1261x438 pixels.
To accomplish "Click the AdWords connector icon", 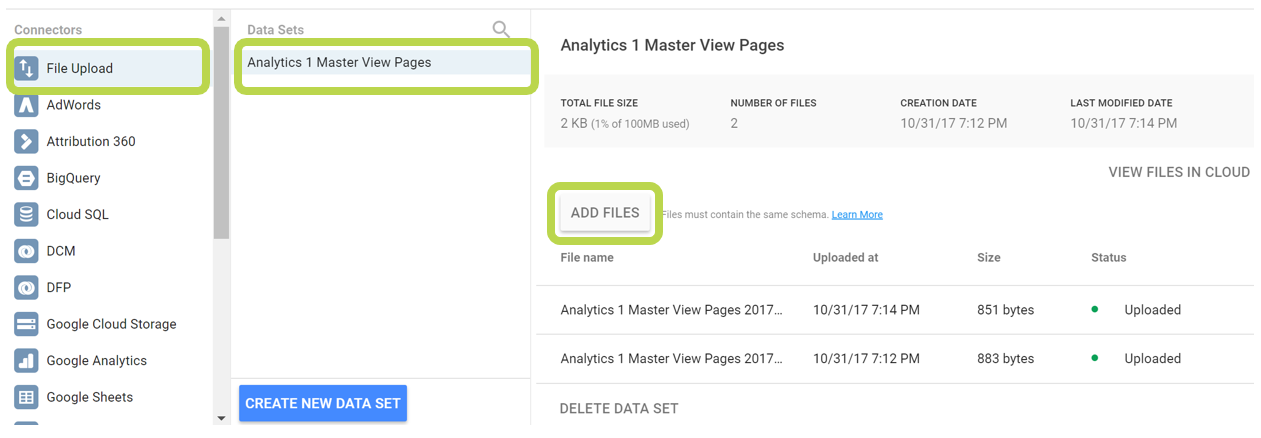I will (26, 105).
